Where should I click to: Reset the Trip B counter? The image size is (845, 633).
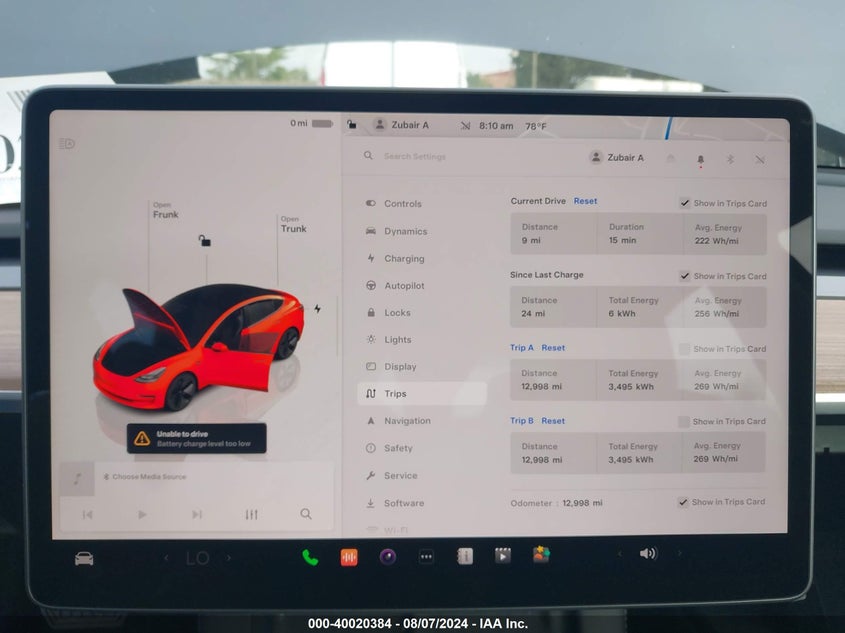(553, 421)
